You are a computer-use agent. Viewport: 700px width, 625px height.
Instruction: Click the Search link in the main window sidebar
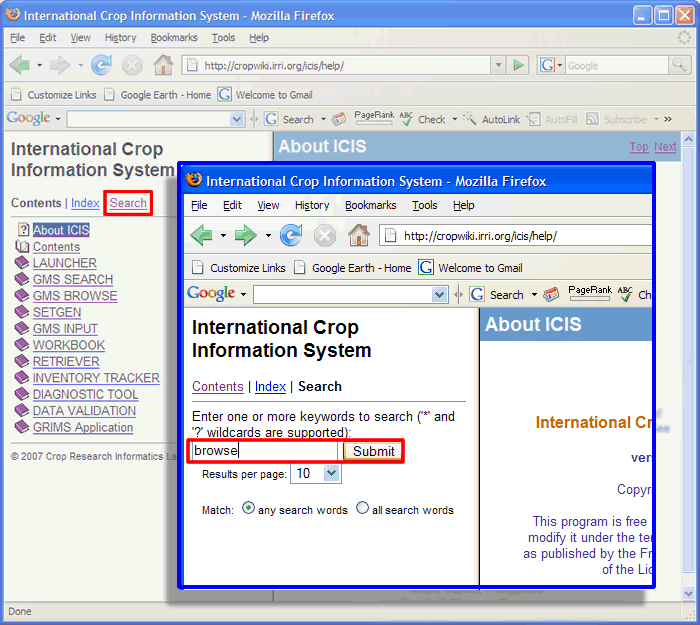(x=128, y=203)
